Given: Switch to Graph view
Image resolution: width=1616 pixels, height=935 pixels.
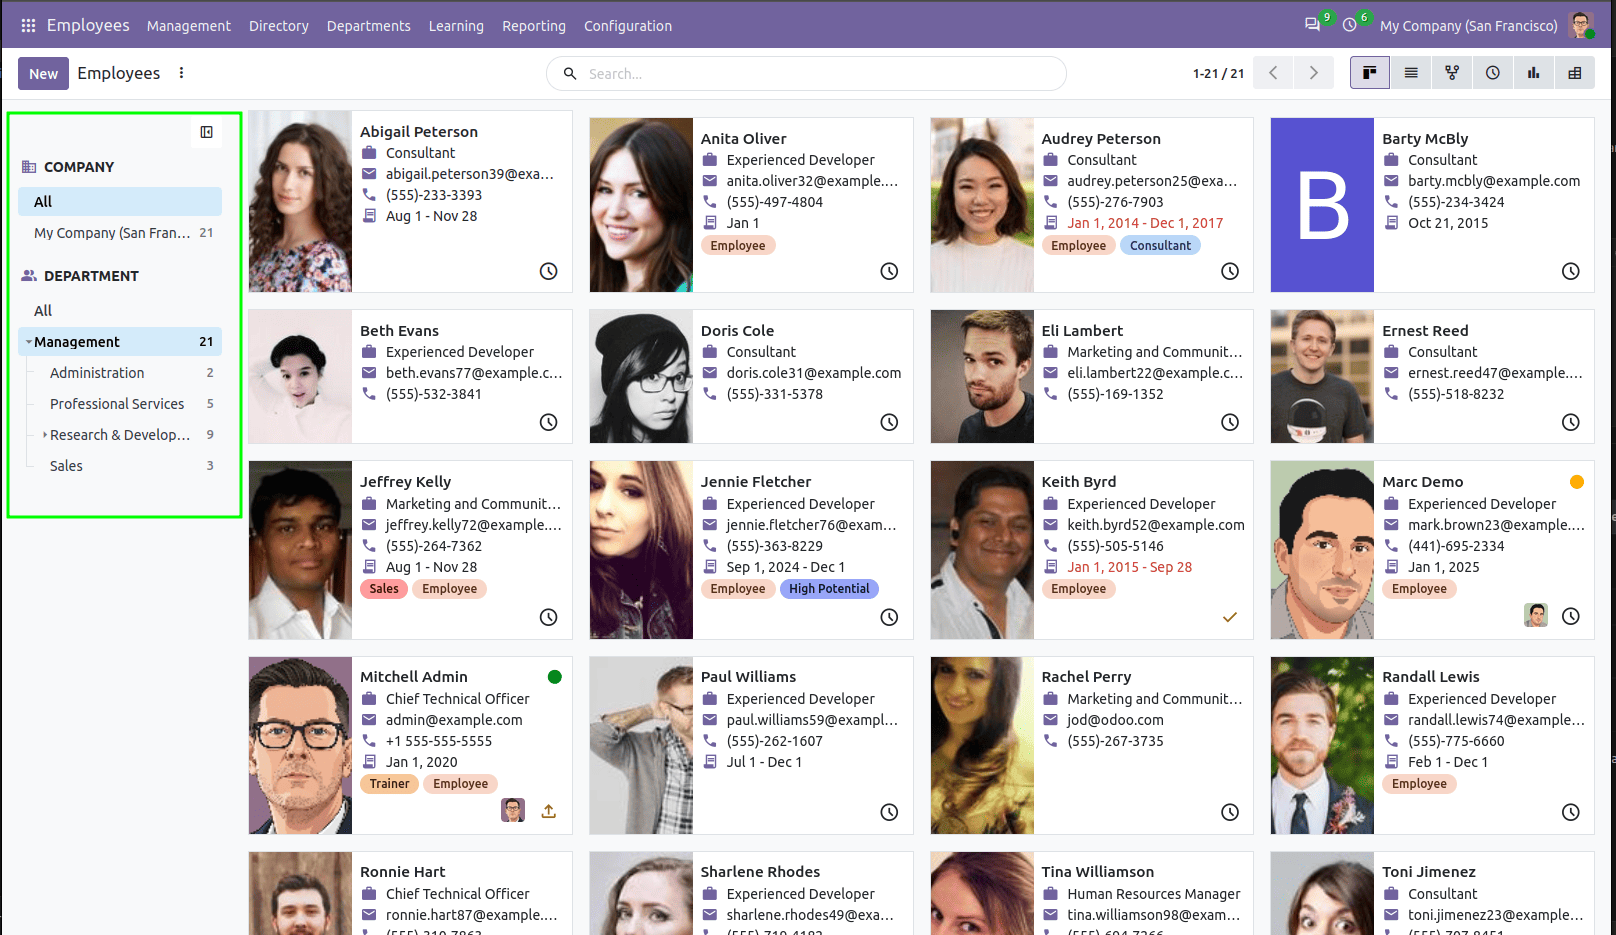Looking at the screenshot, I should pyautogui.click(x=1534, y=73).
